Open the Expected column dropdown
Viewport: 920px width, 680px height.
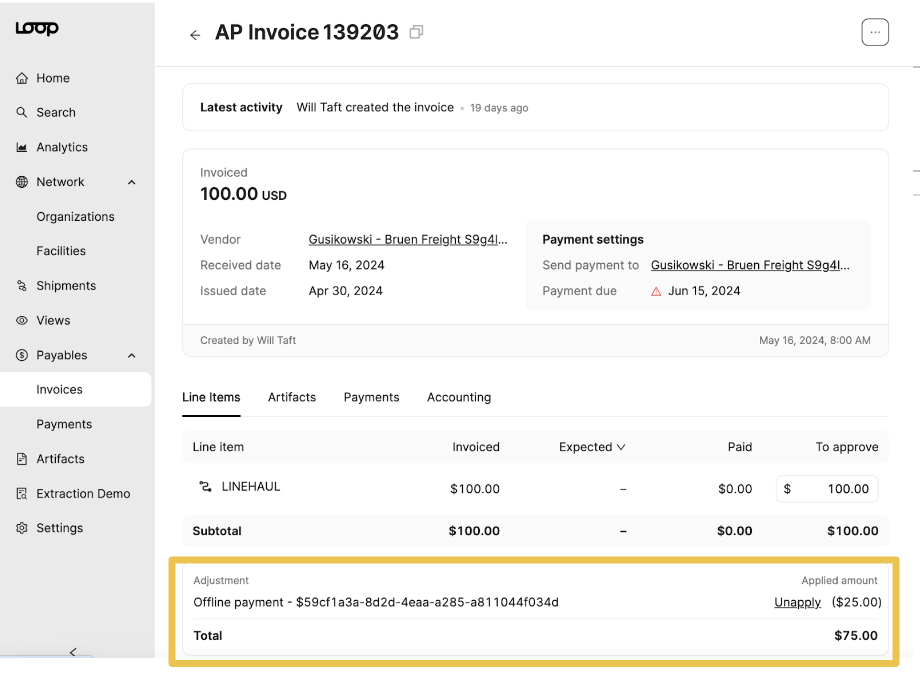592,447
